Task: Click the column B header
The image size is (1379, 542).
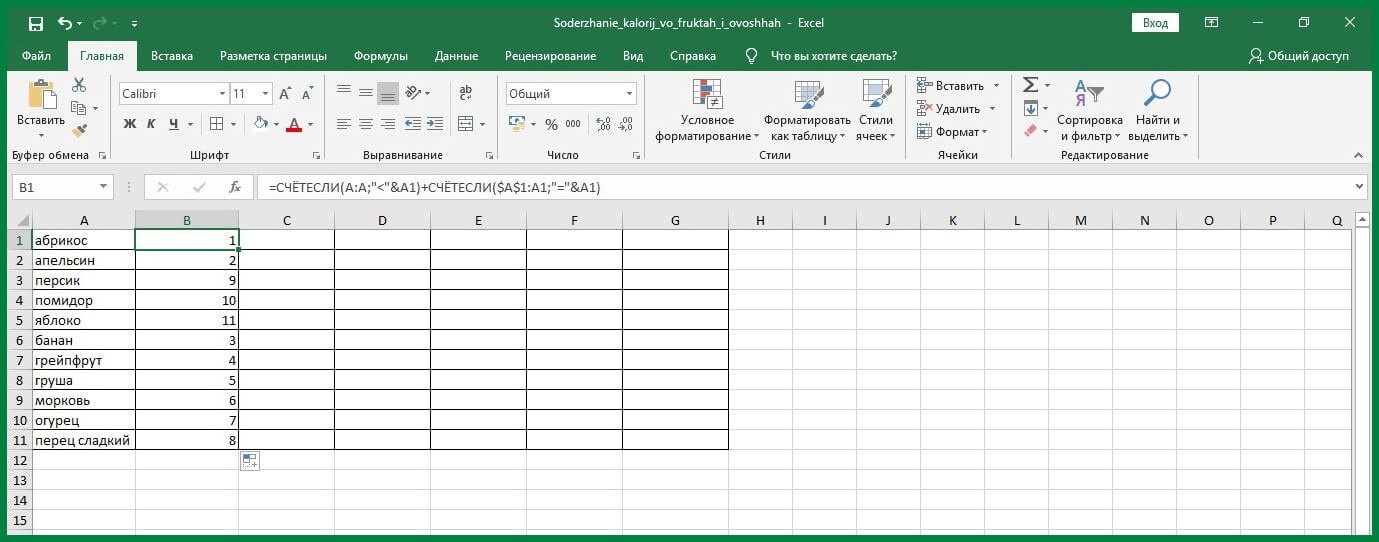Action: coord(187,220)
